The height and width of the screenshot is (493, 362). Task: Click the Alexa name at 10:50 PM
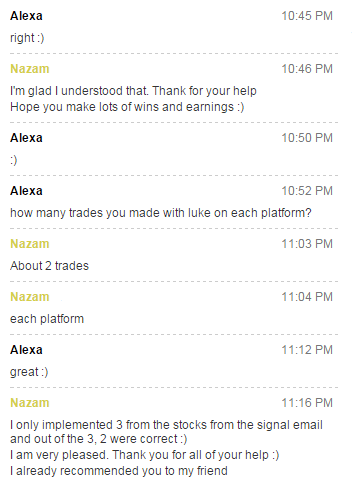[26, 138]
